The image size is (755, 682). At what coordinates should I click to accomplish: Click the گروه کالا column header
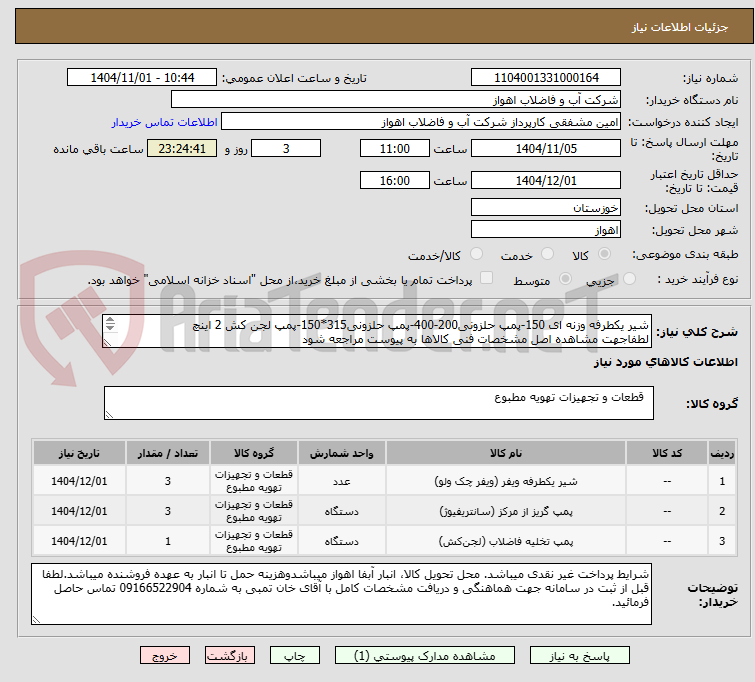254,453
